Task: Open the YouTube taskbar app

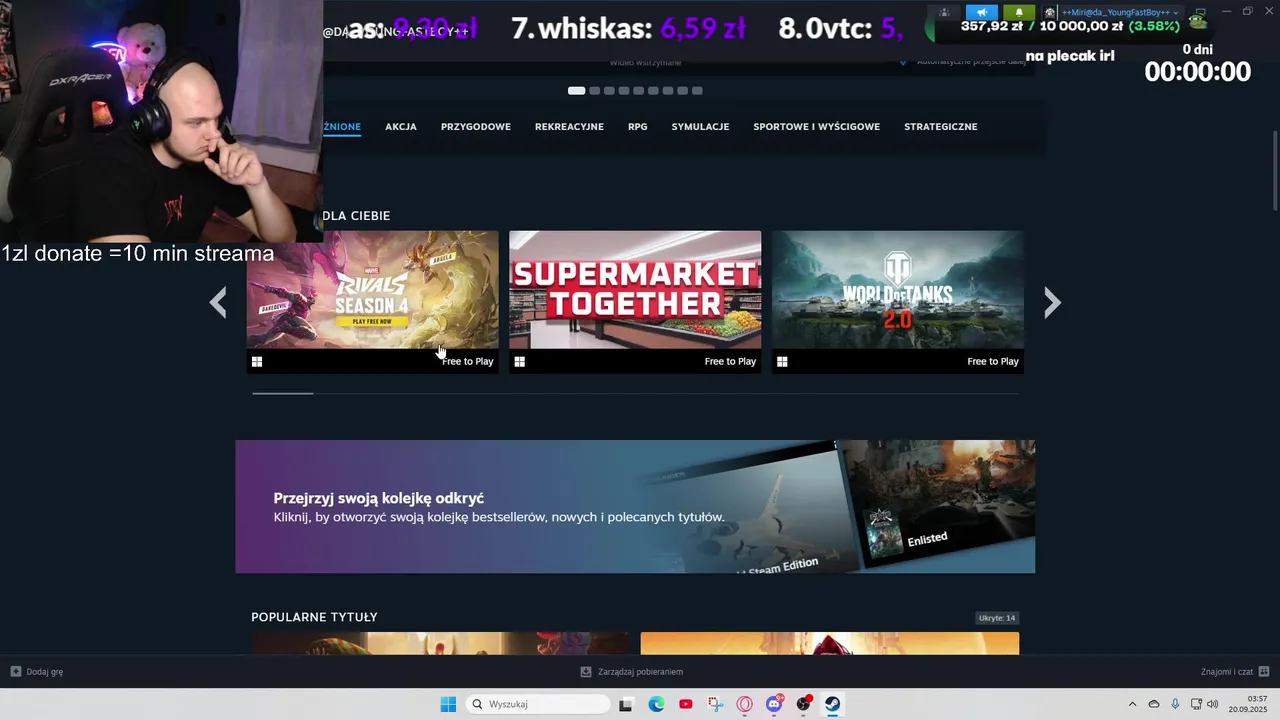Action: (685, 704)
